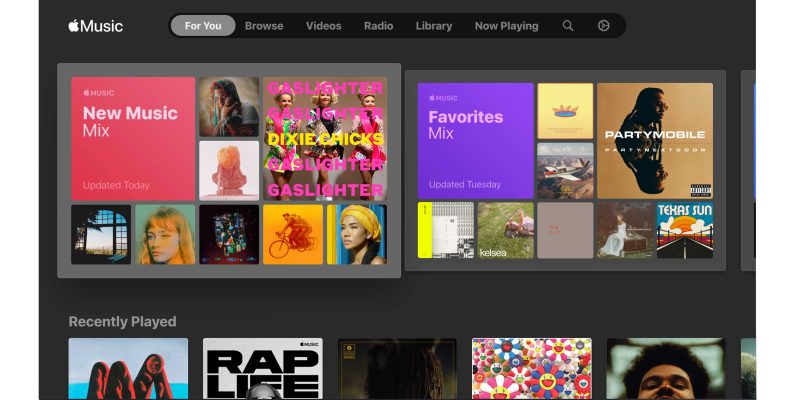This screenshot has height=400, width=800.
Task: Select the For You tab
Action: (203, 26)
